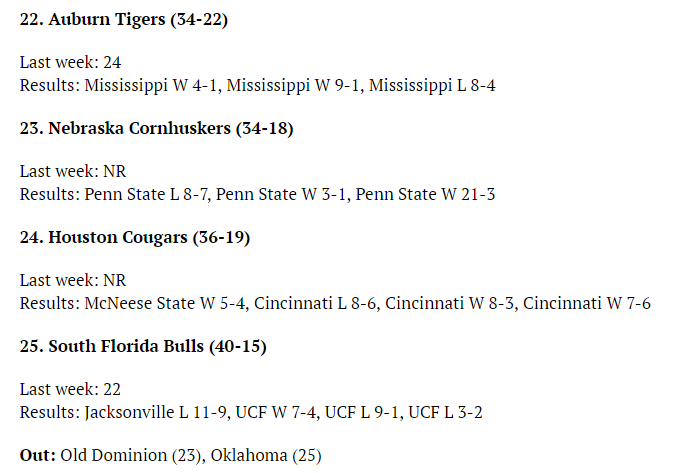Screen dimensions: 691x473
Task: Click the Cincinnati W 7-6 result
Action: tap(587, 303)
